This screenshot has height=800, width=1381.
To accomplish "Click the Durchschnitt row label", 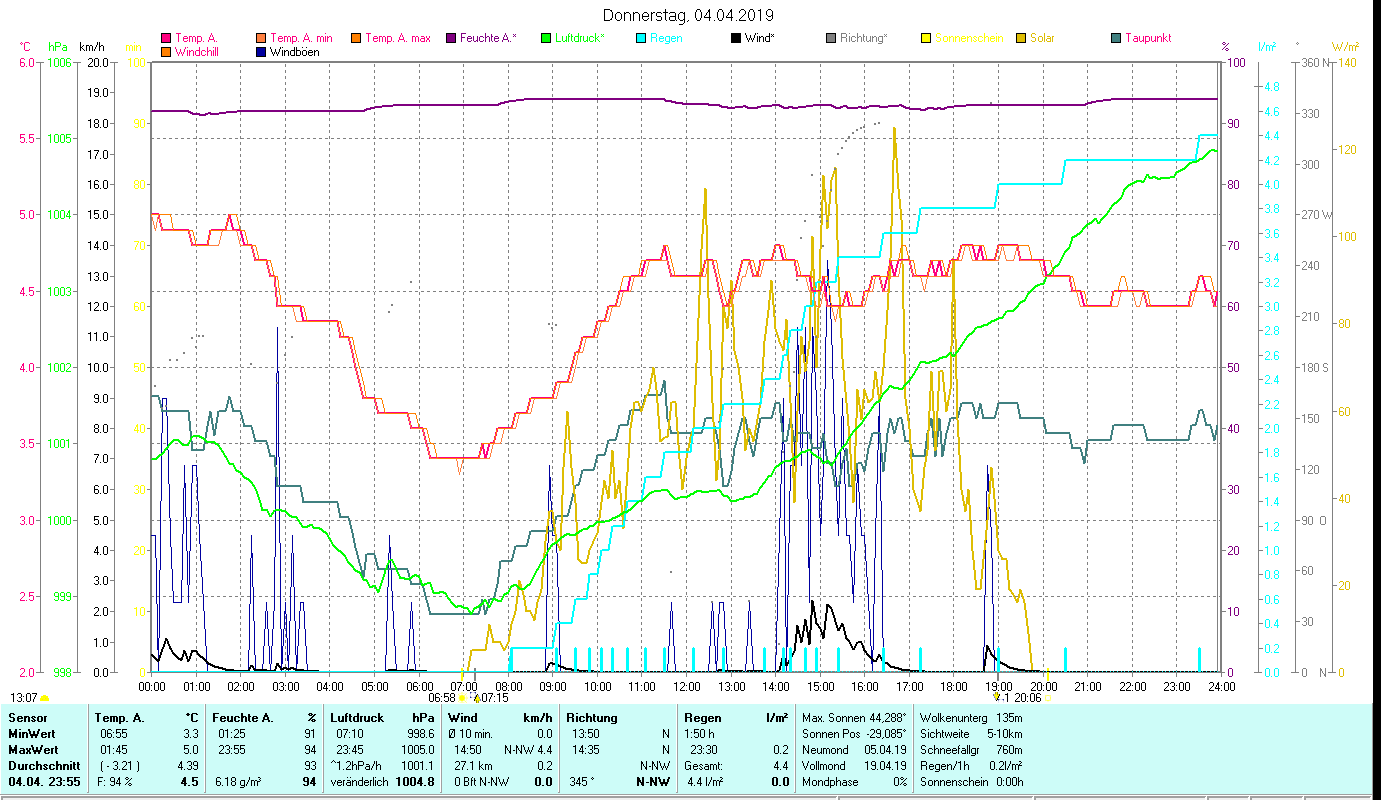I will click(43, 764).
